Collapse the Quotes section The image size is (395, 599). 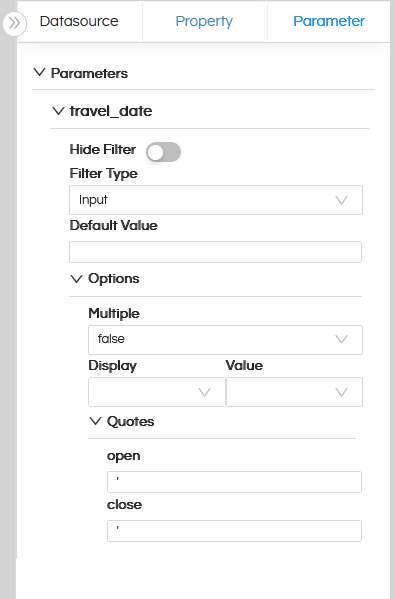tap(96, 421)
